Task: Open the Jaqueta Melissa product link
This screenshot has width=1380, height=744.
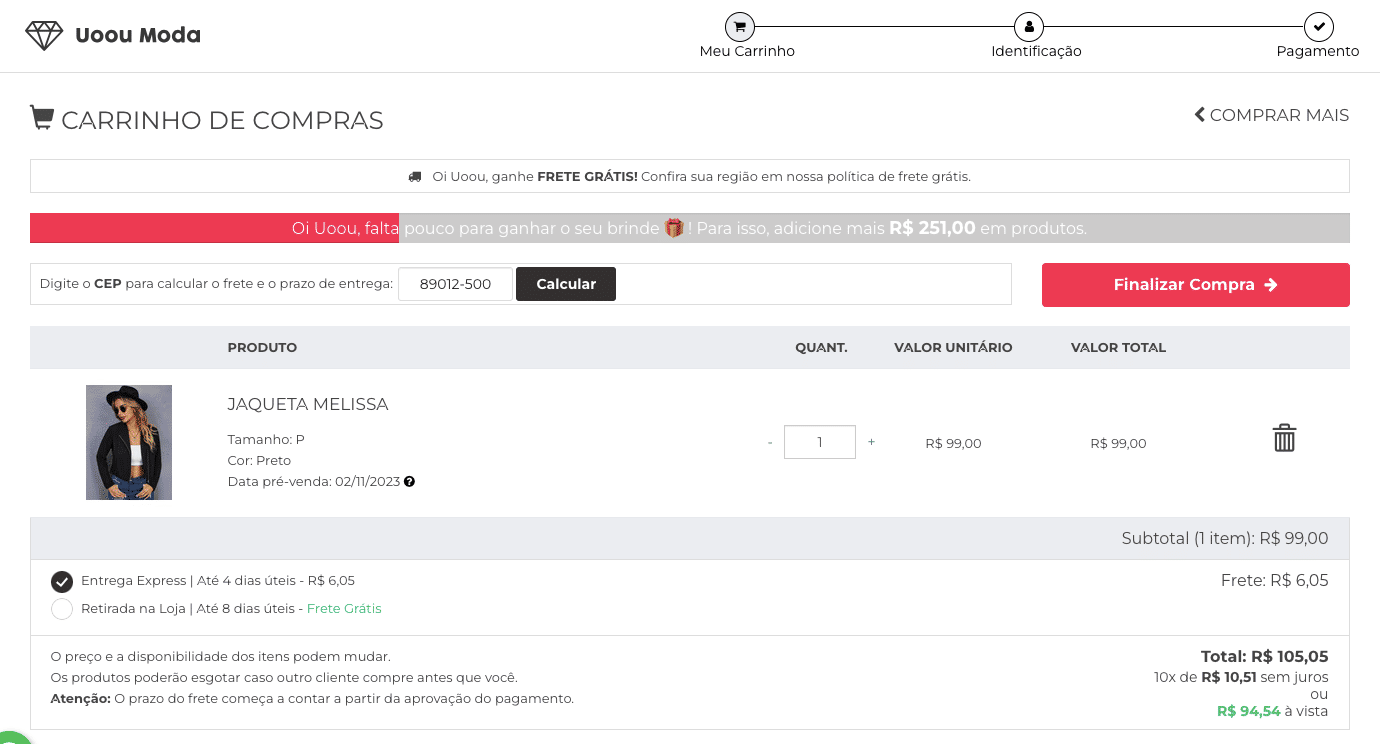Action: [x=308, y=404]
